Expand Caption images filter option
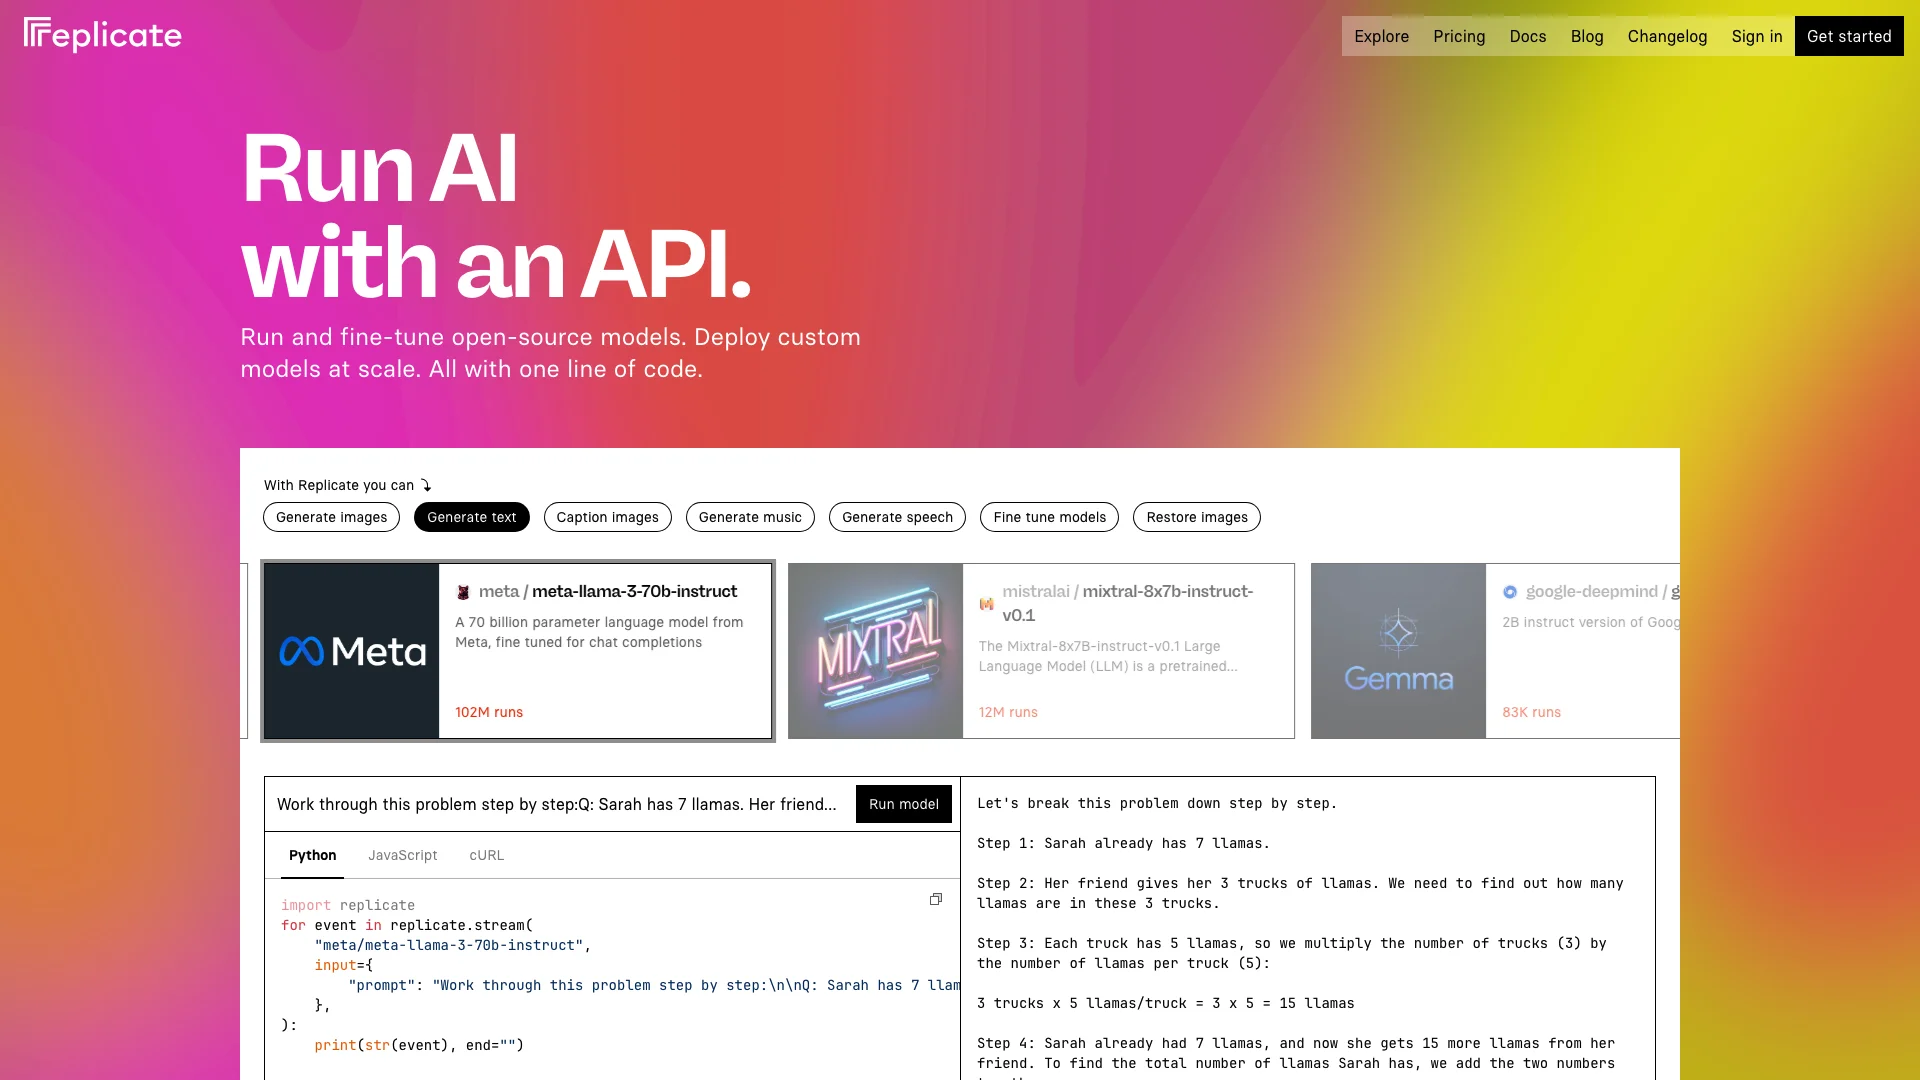 (607, 517)
